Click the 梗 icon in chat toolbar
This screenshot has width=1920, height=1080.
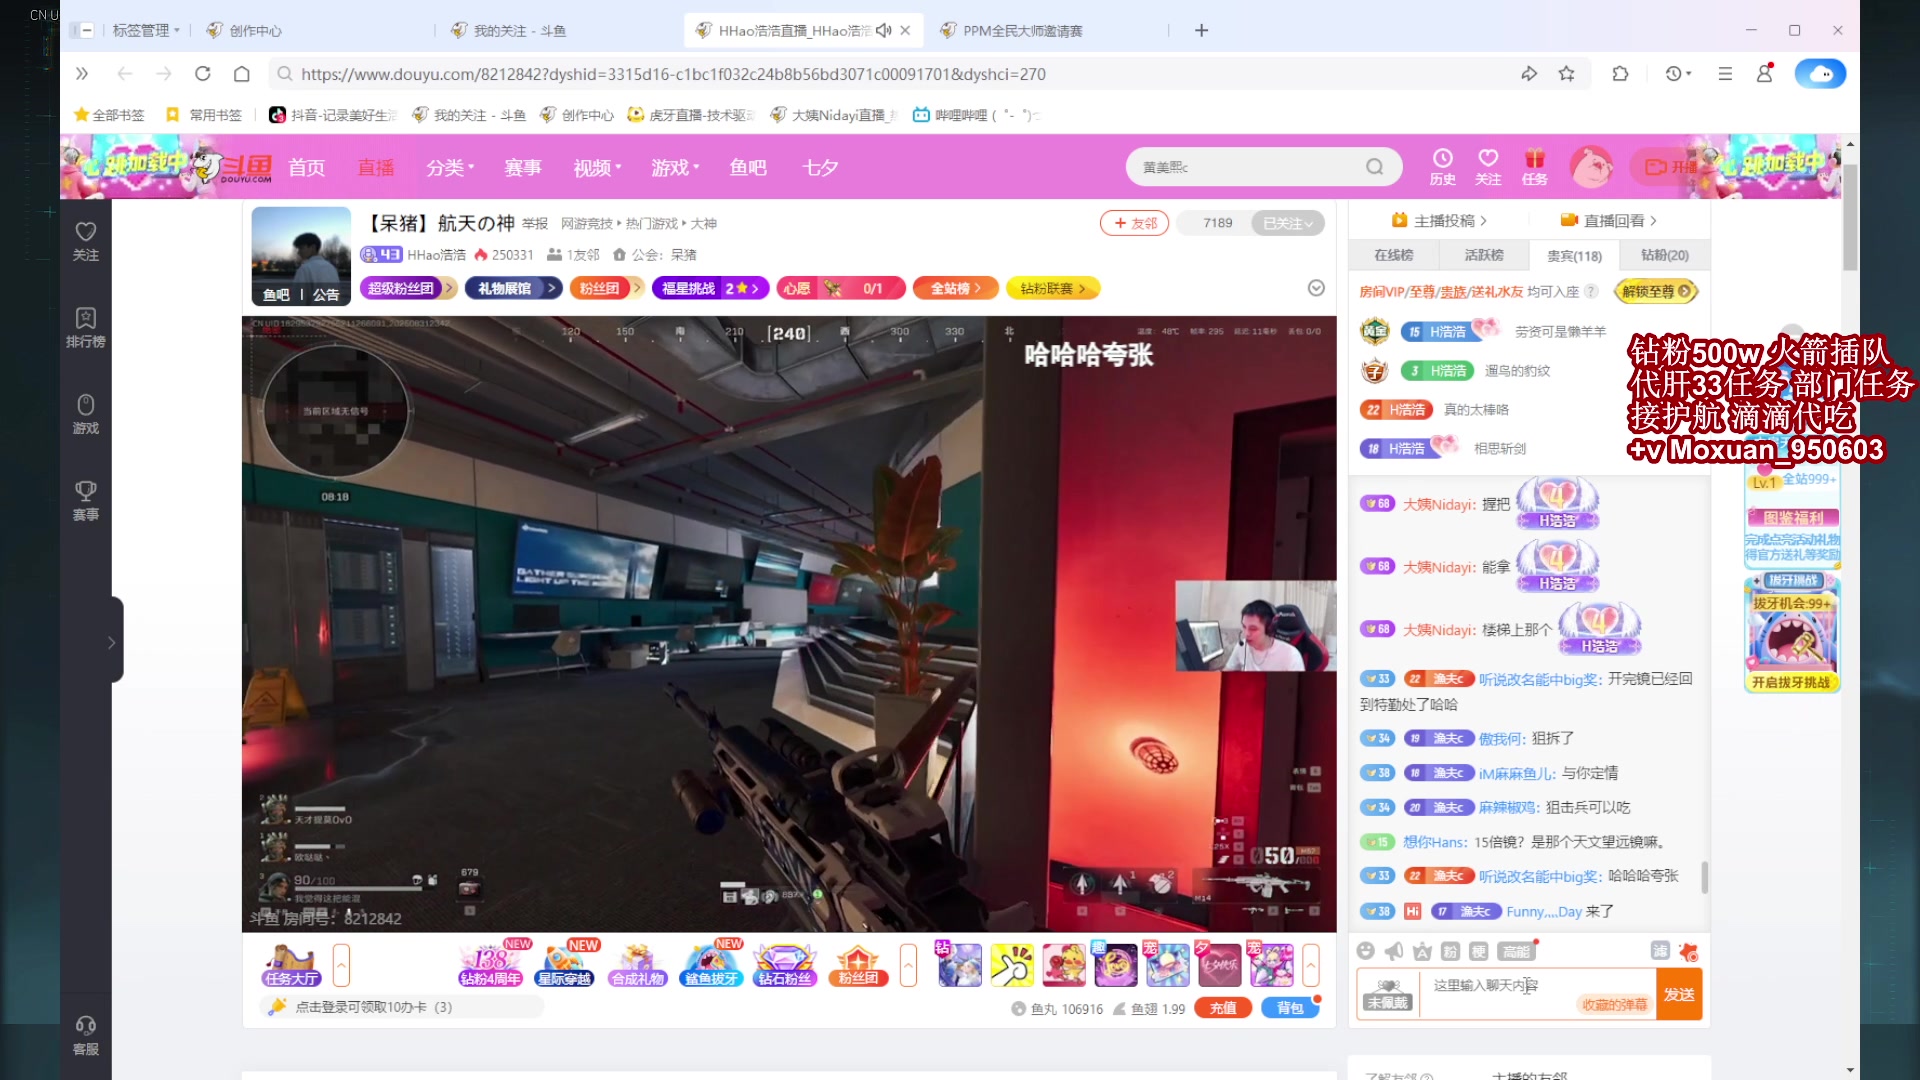click(x=1479, y=951)
